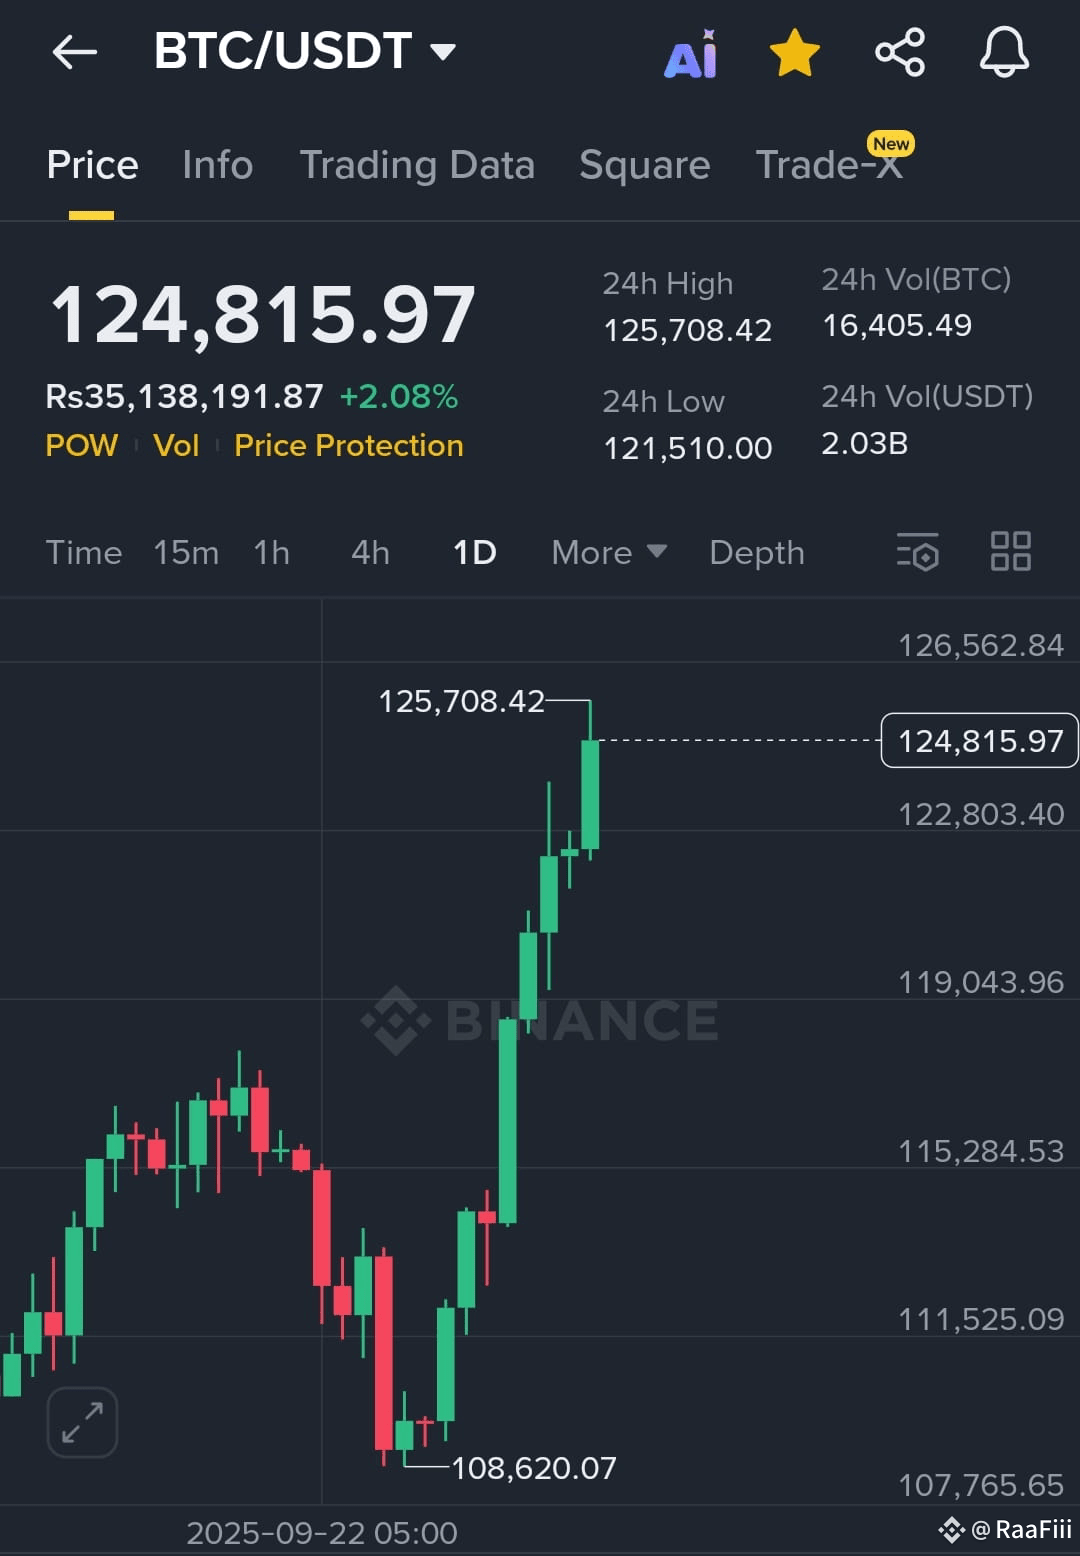Open the Trade-X tab
The height and width of the screenshot is (1556, 1080).
coord(829,165)
